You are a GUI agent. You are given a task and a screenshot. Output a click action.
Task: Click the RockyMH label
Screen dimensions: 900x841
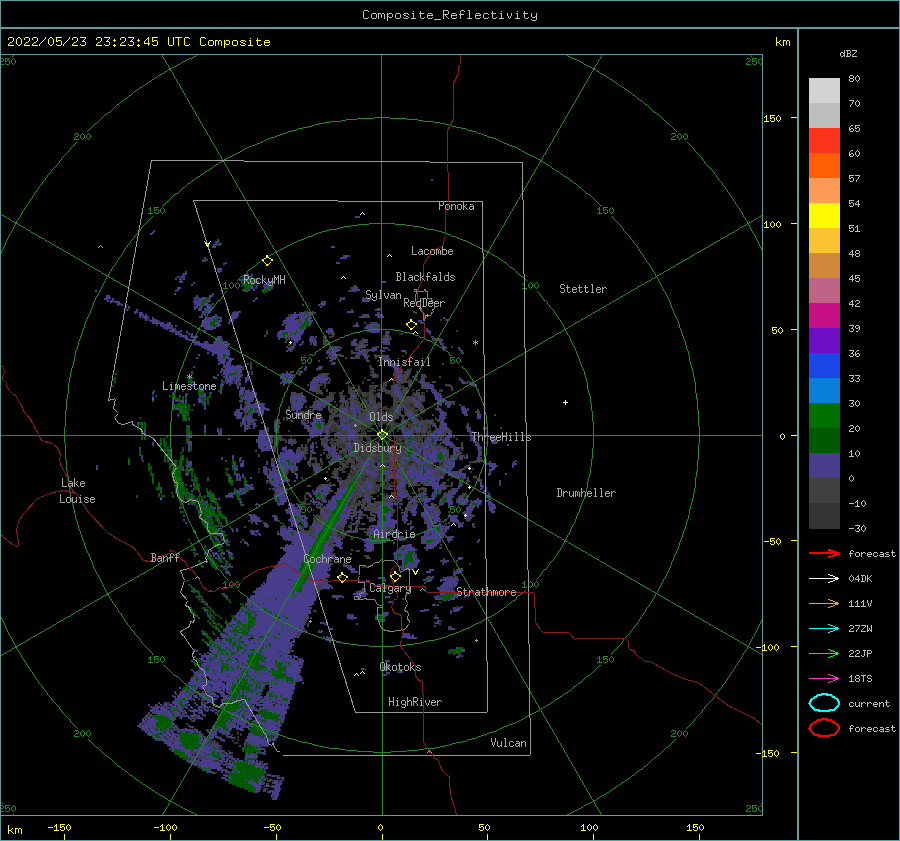tap(264, 280)
